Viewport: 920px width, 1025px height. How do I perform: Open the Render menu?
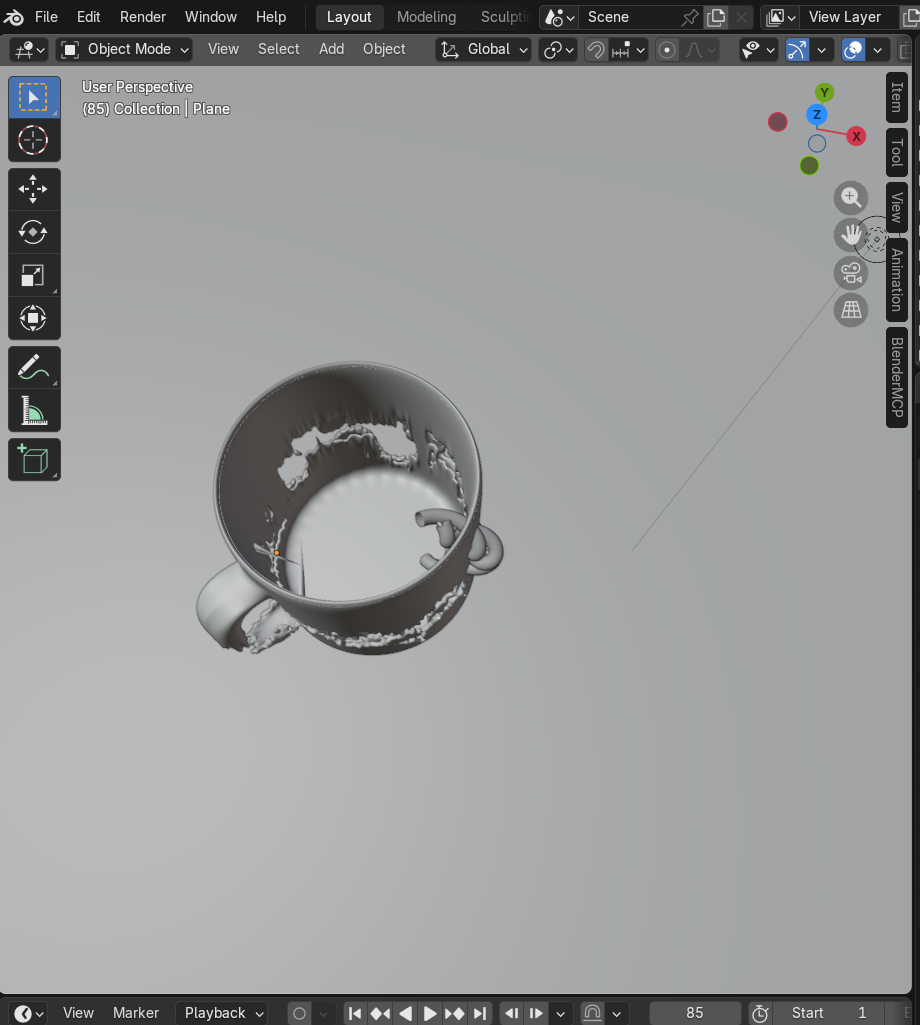(x=142, y=17)
